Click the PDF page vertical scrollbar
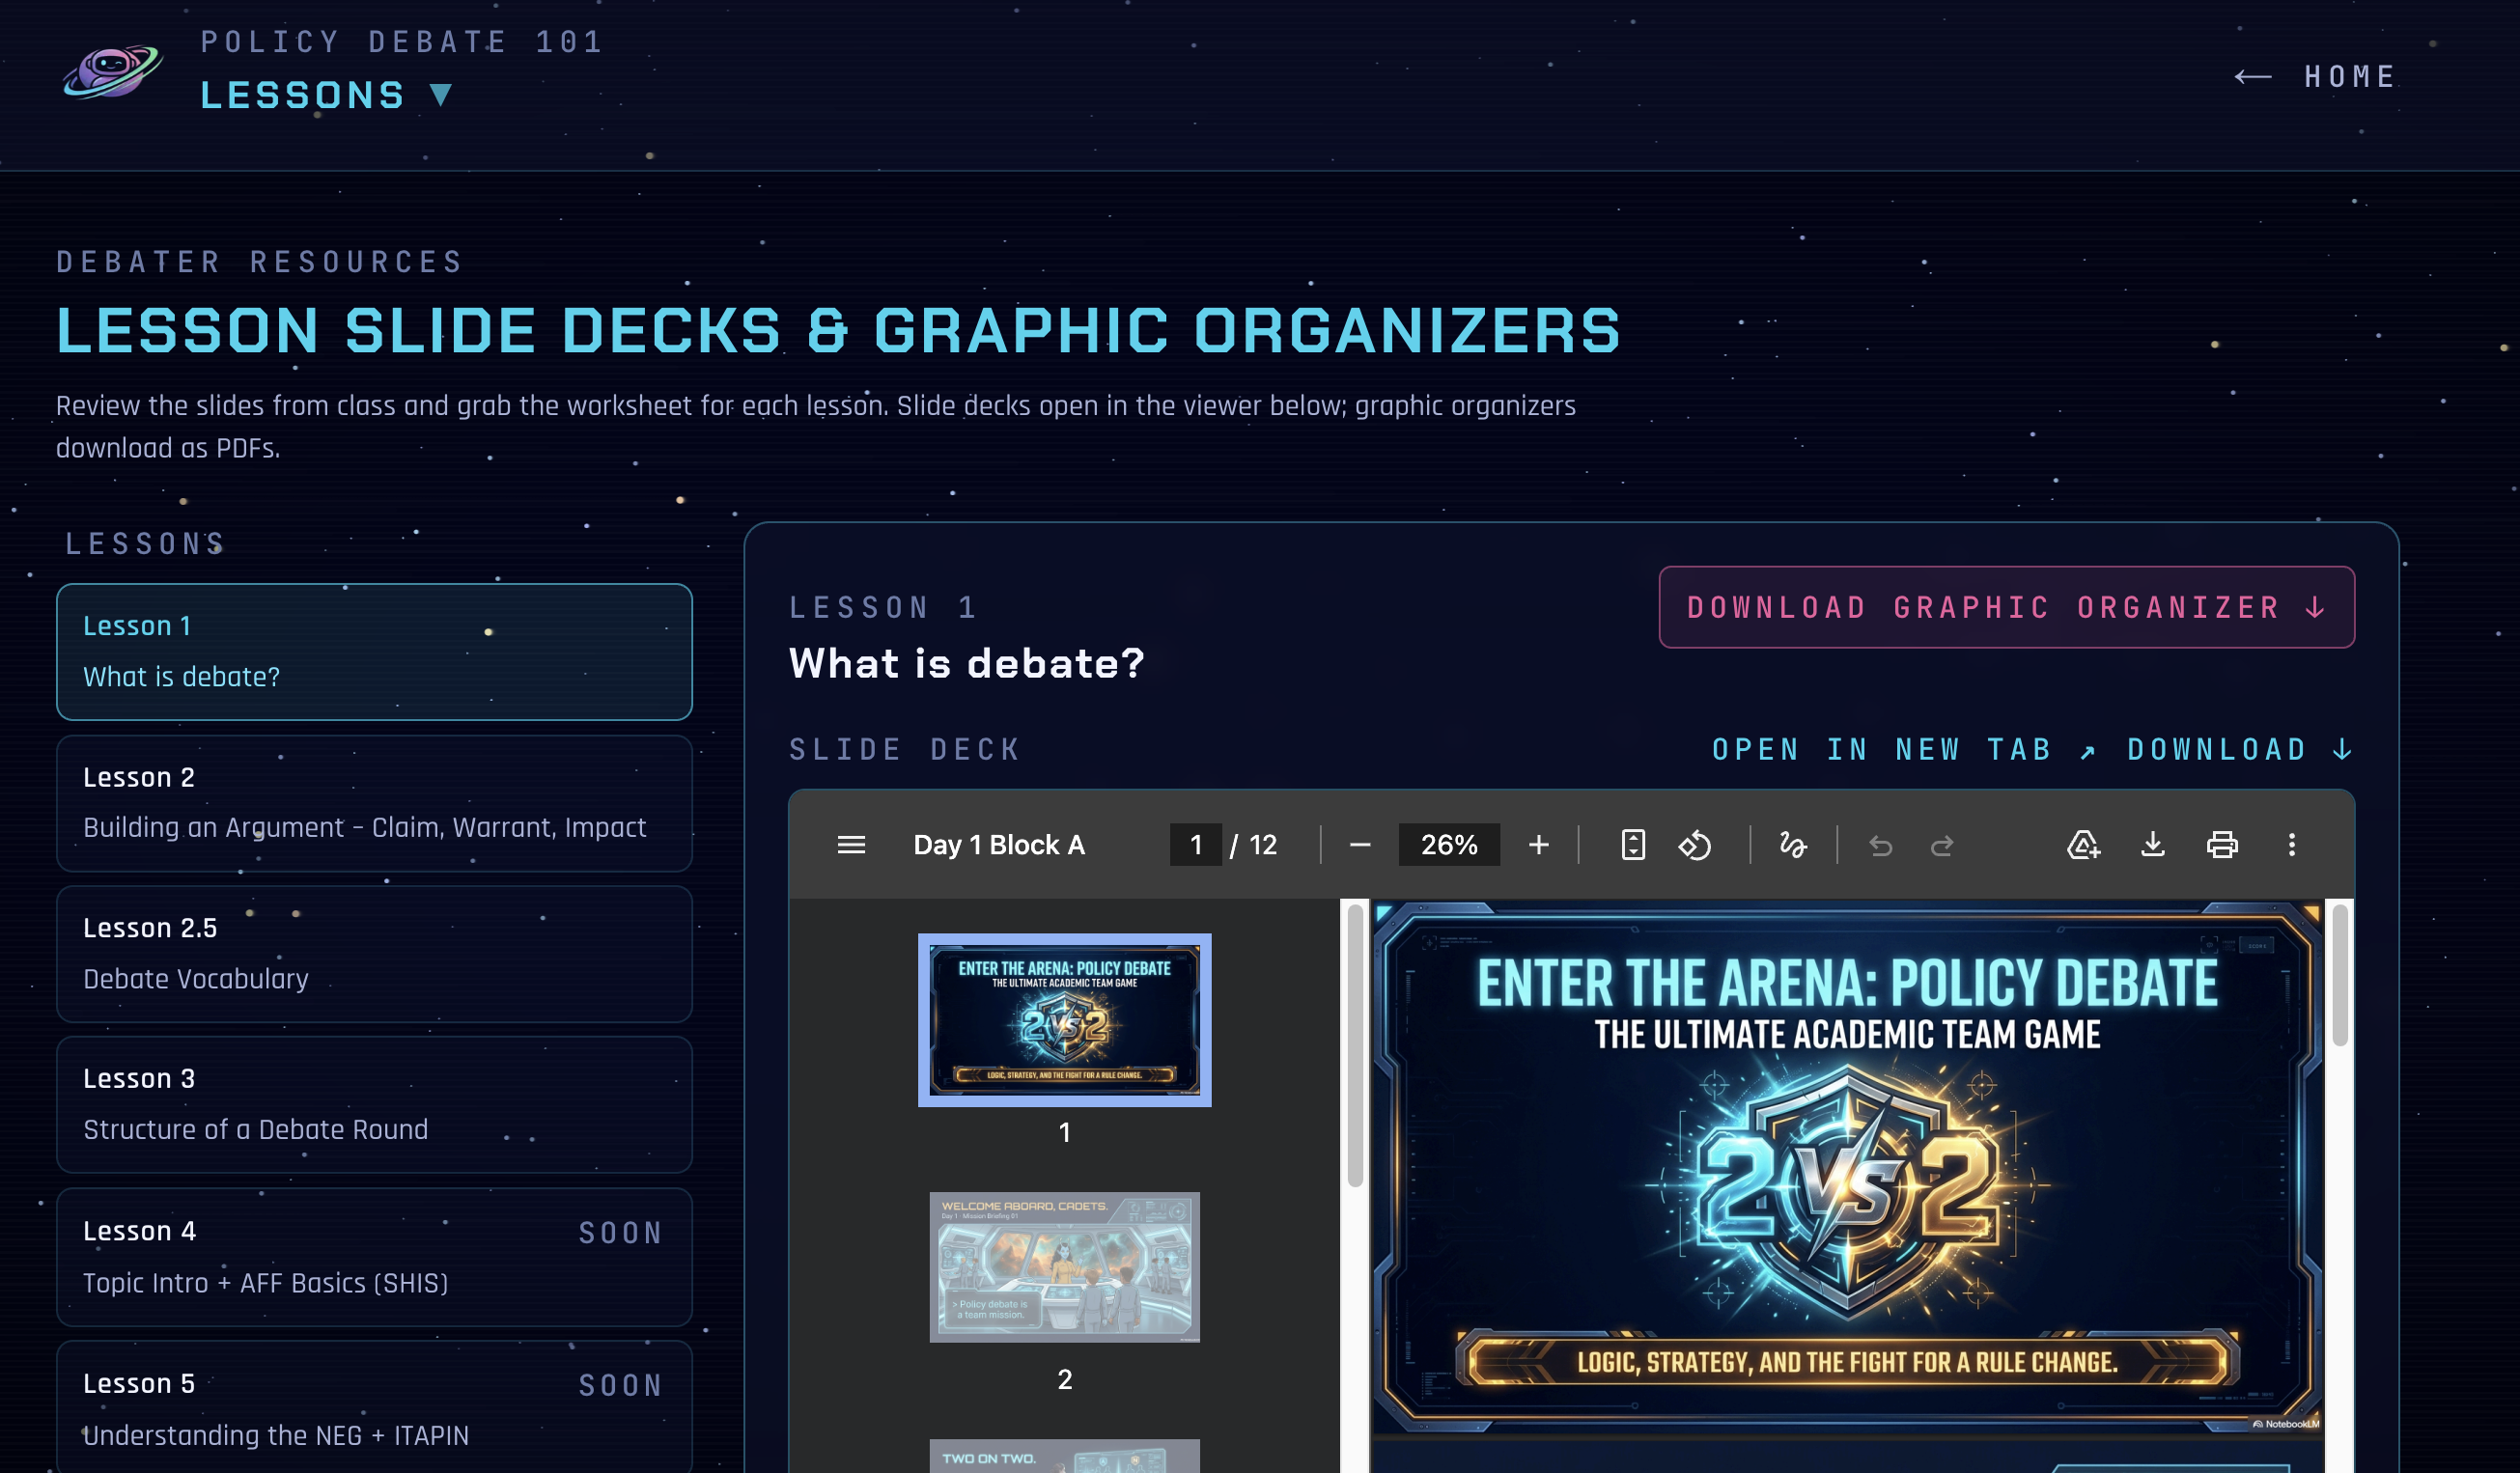This screenshot has height=1473, width=2520. [x=2340, y=975]
